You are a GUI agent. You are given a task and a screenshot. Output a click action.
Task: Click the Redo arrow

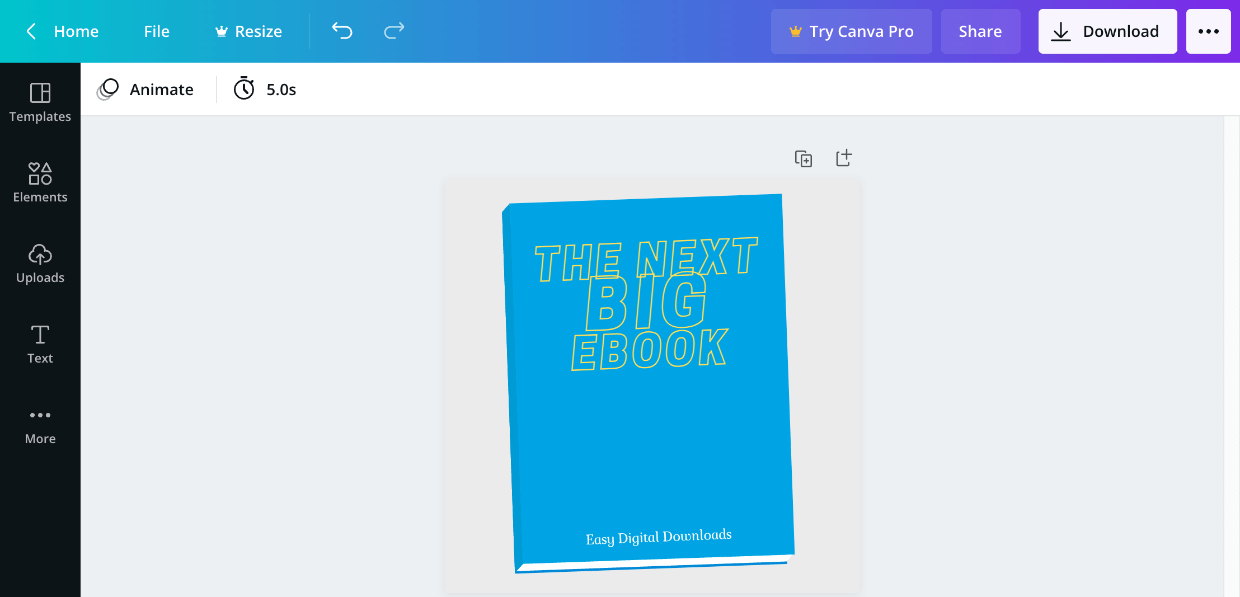pos(394,31)
